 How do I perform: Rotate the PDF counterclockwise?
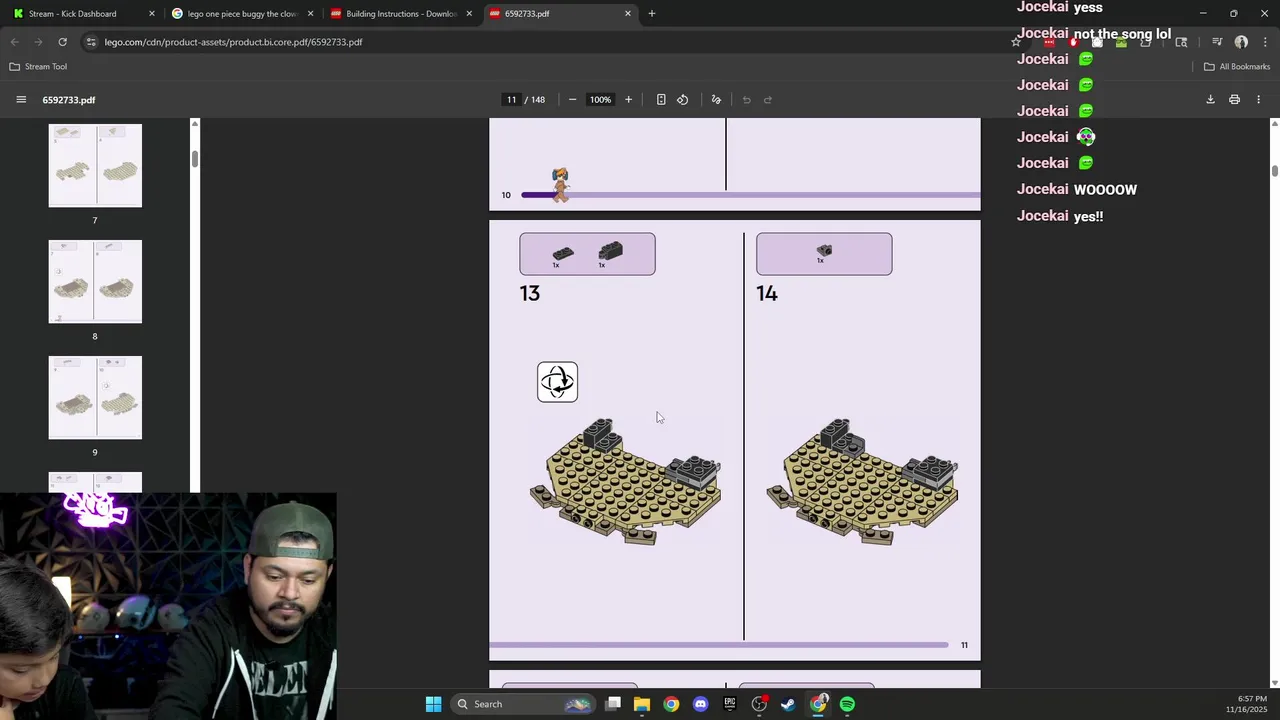[683, 100]
